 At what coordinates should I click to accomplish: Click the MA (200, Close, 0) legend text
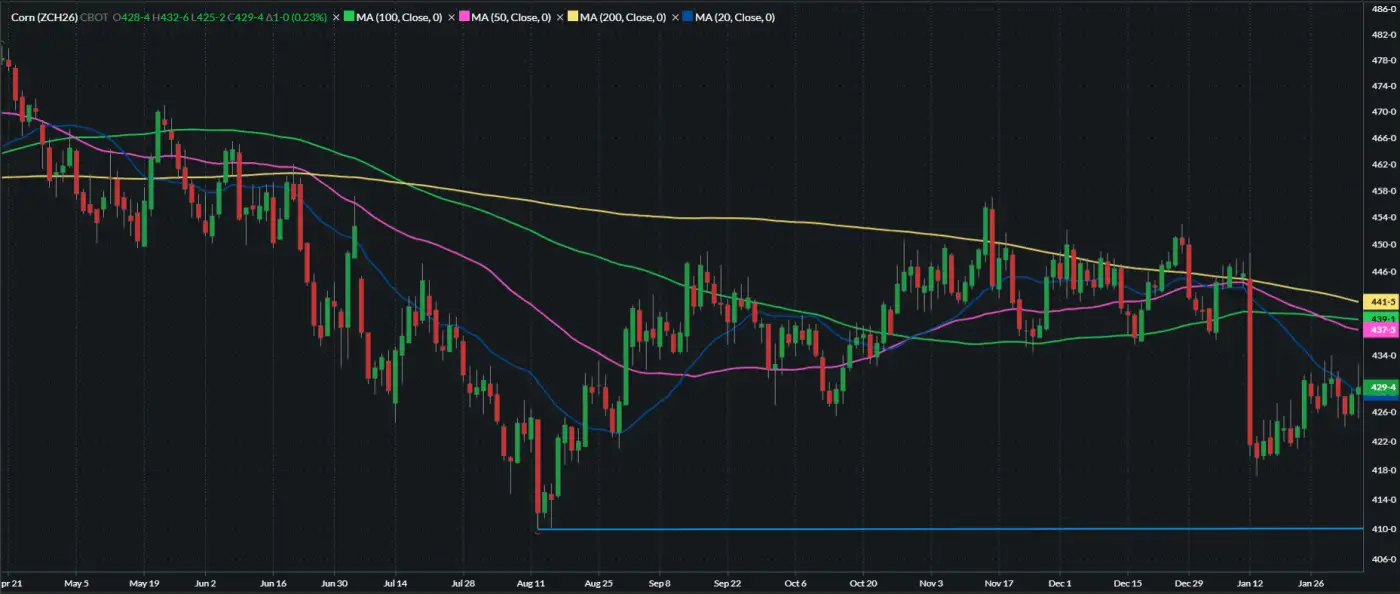pos(624,17)
